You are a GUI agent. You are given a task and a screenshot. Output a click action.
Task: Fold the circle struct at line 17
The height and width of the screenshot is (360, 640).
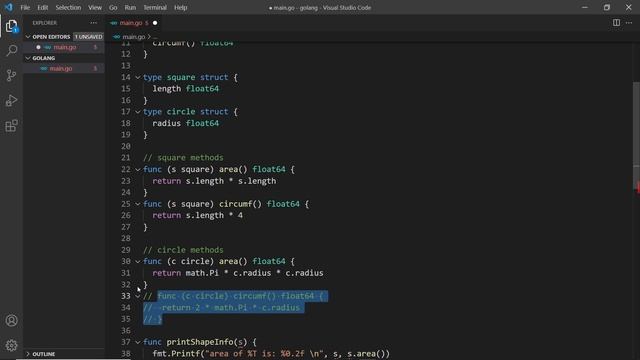coord(138,111)
